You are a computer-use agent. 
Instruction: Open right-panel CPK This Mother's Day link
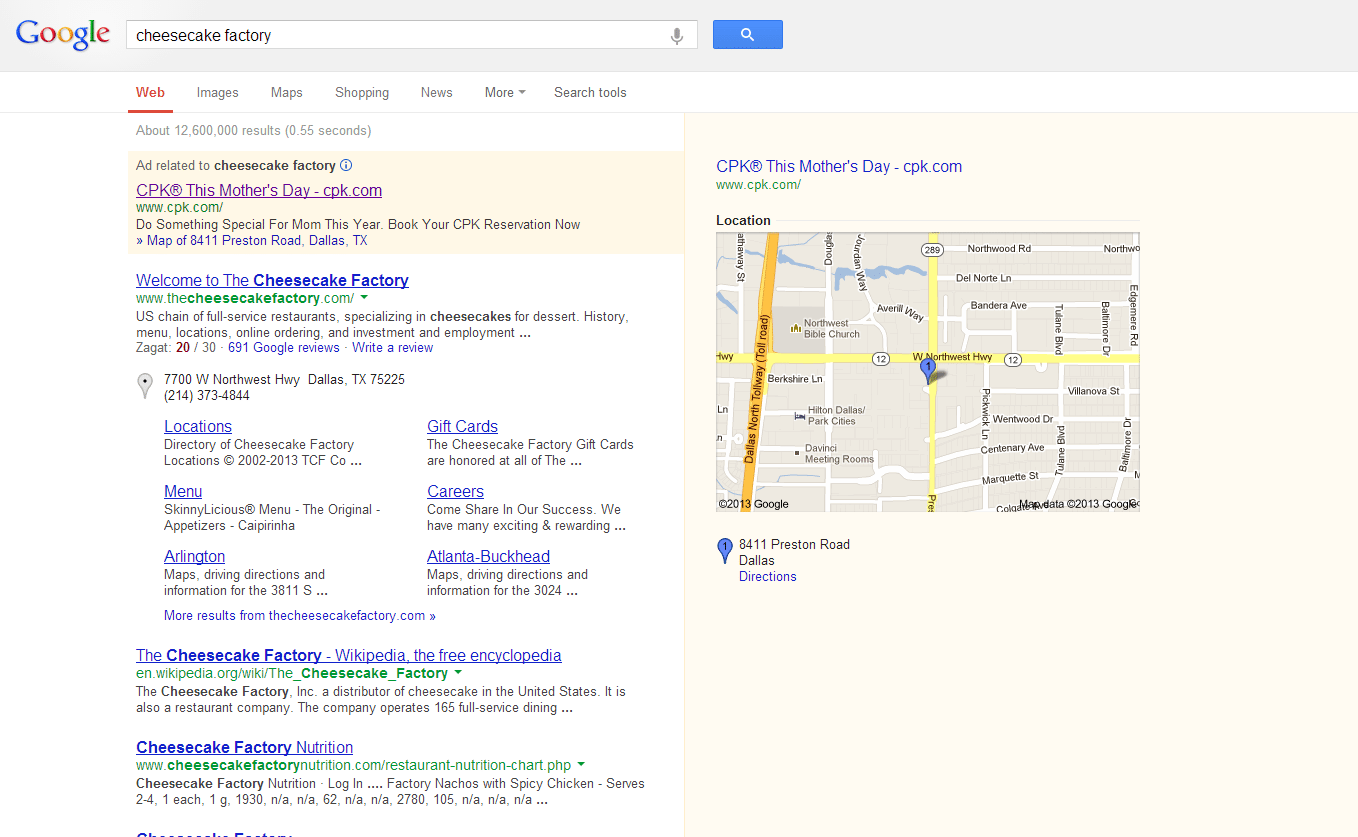click(x=839, y=166)
